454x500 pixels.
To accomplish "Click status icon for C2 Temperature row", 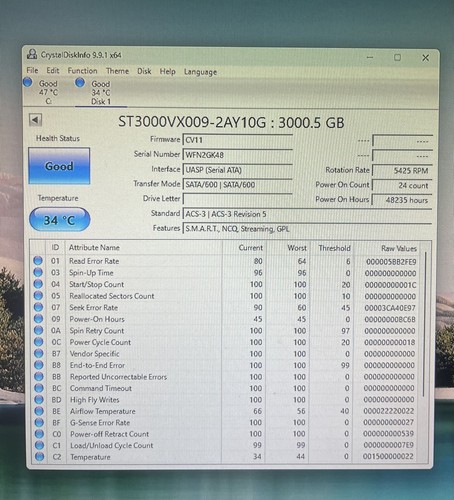I will [x=40, y=457].
